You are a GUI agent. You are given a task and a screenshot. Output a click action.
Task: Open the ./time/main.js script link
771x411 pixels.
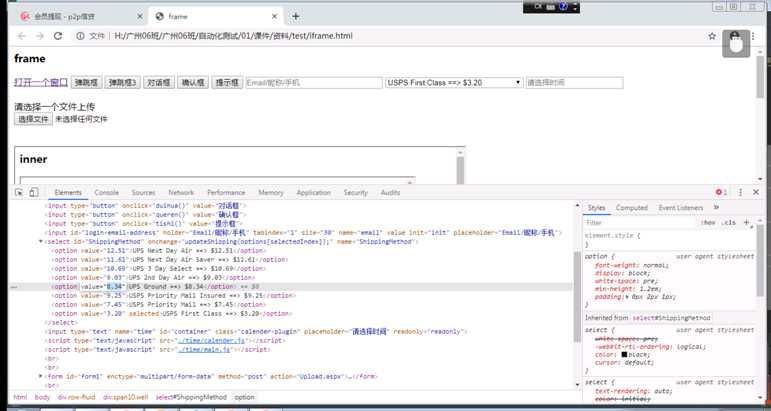pos(204,350)
